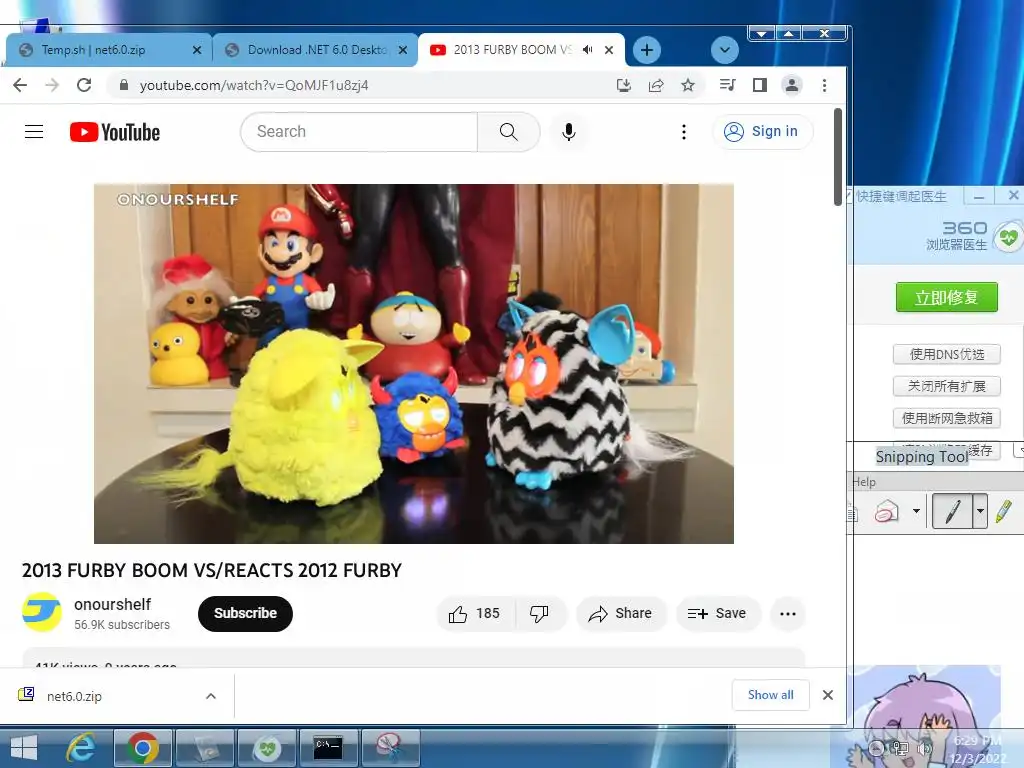Launch Internet Explorer from taskbar
The width and height of the screenshot is (1024, 768).
point(82,748)
